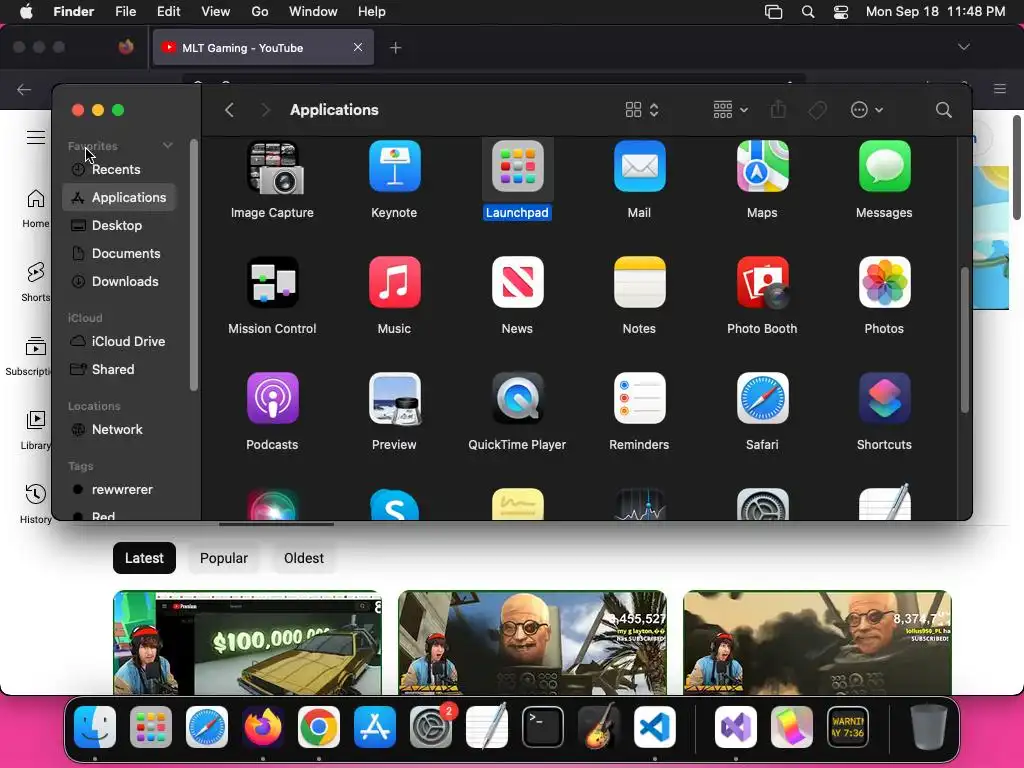Go back with Finder back arrow

[x=229, y=110]
